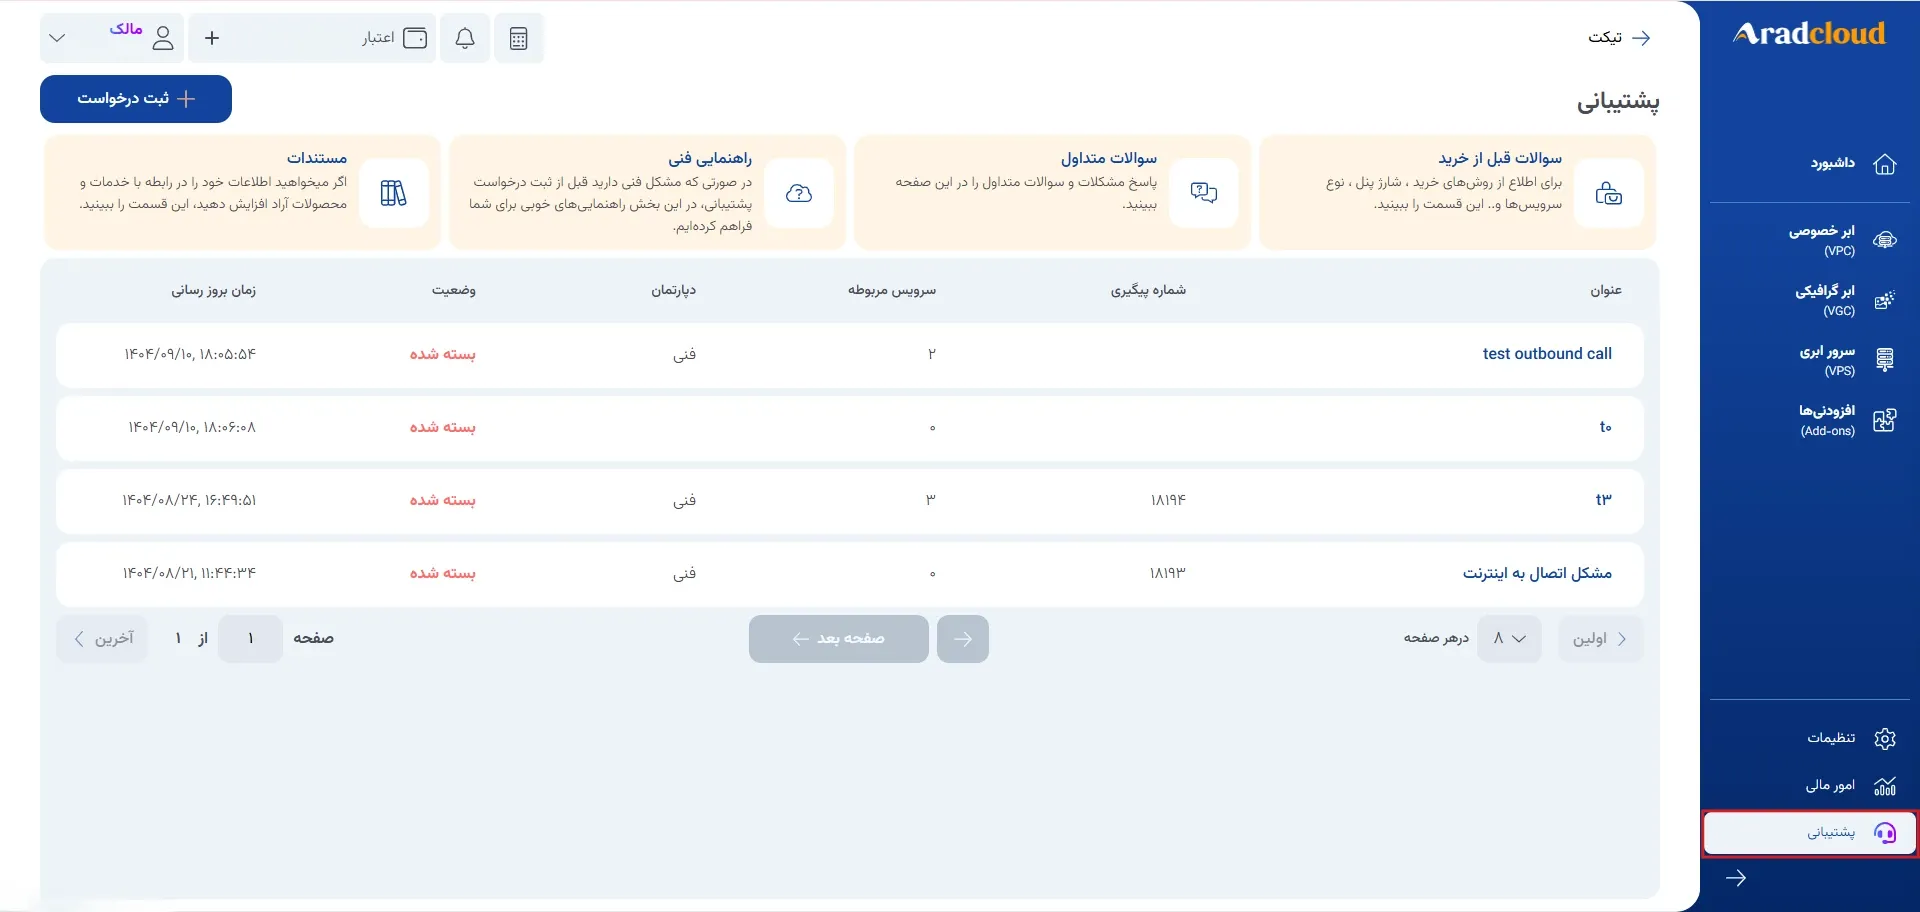Click the عنوان column header

[x=1606, y=290]
